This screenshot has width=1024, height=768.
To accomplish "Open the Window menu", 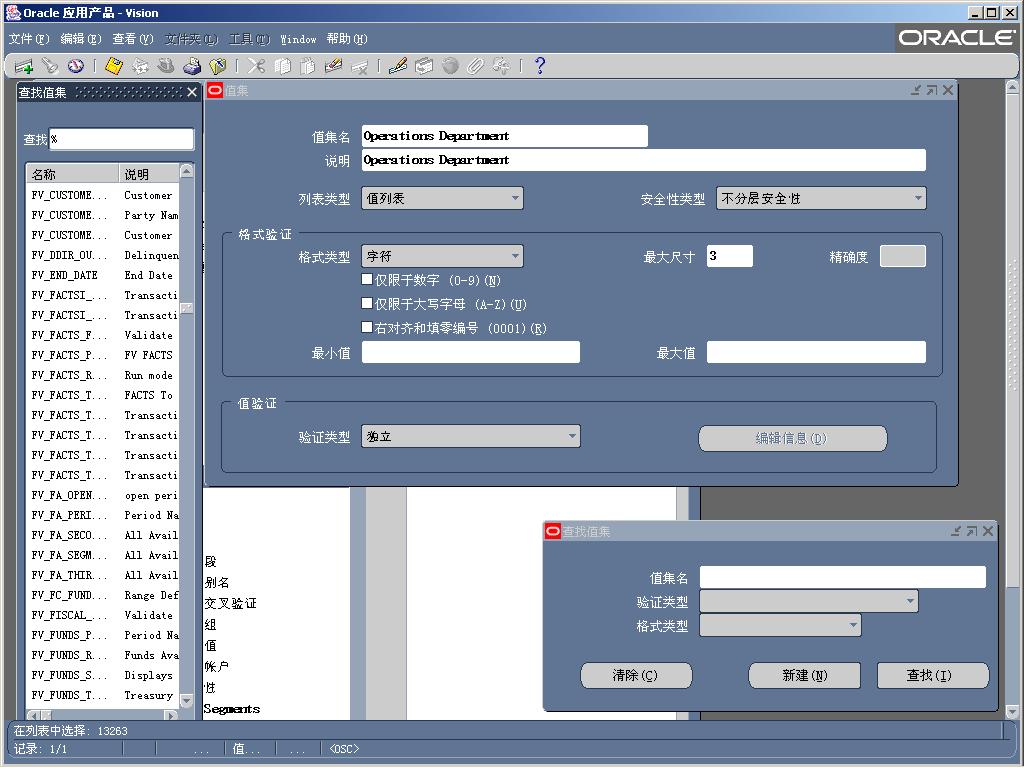I will pyautogui.click(x=298, y=39).
